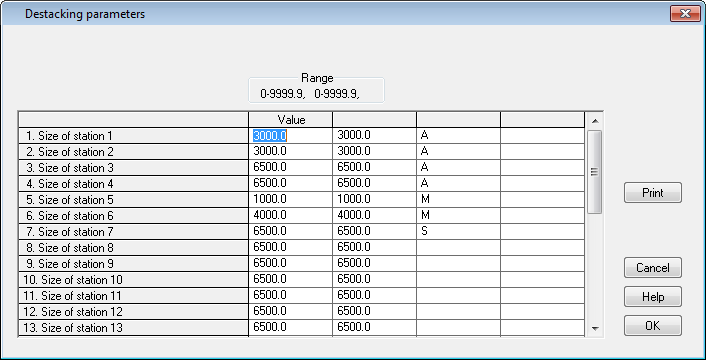706x360 pixels.
Task: Select the Value cell for station 12
Action: click(x=290, y=311)
